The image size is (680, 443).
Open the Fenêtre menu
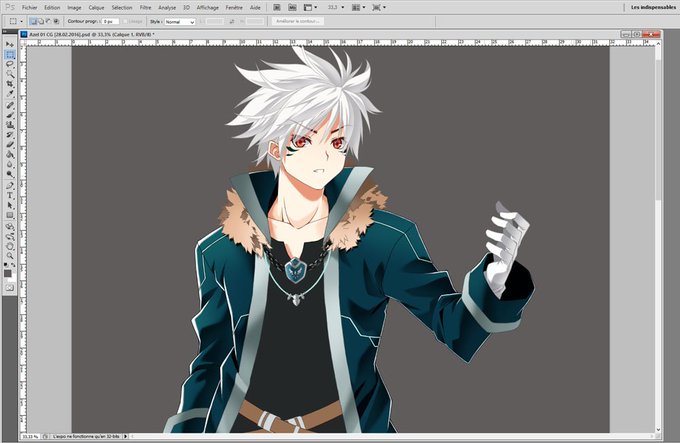click(234, 7)
